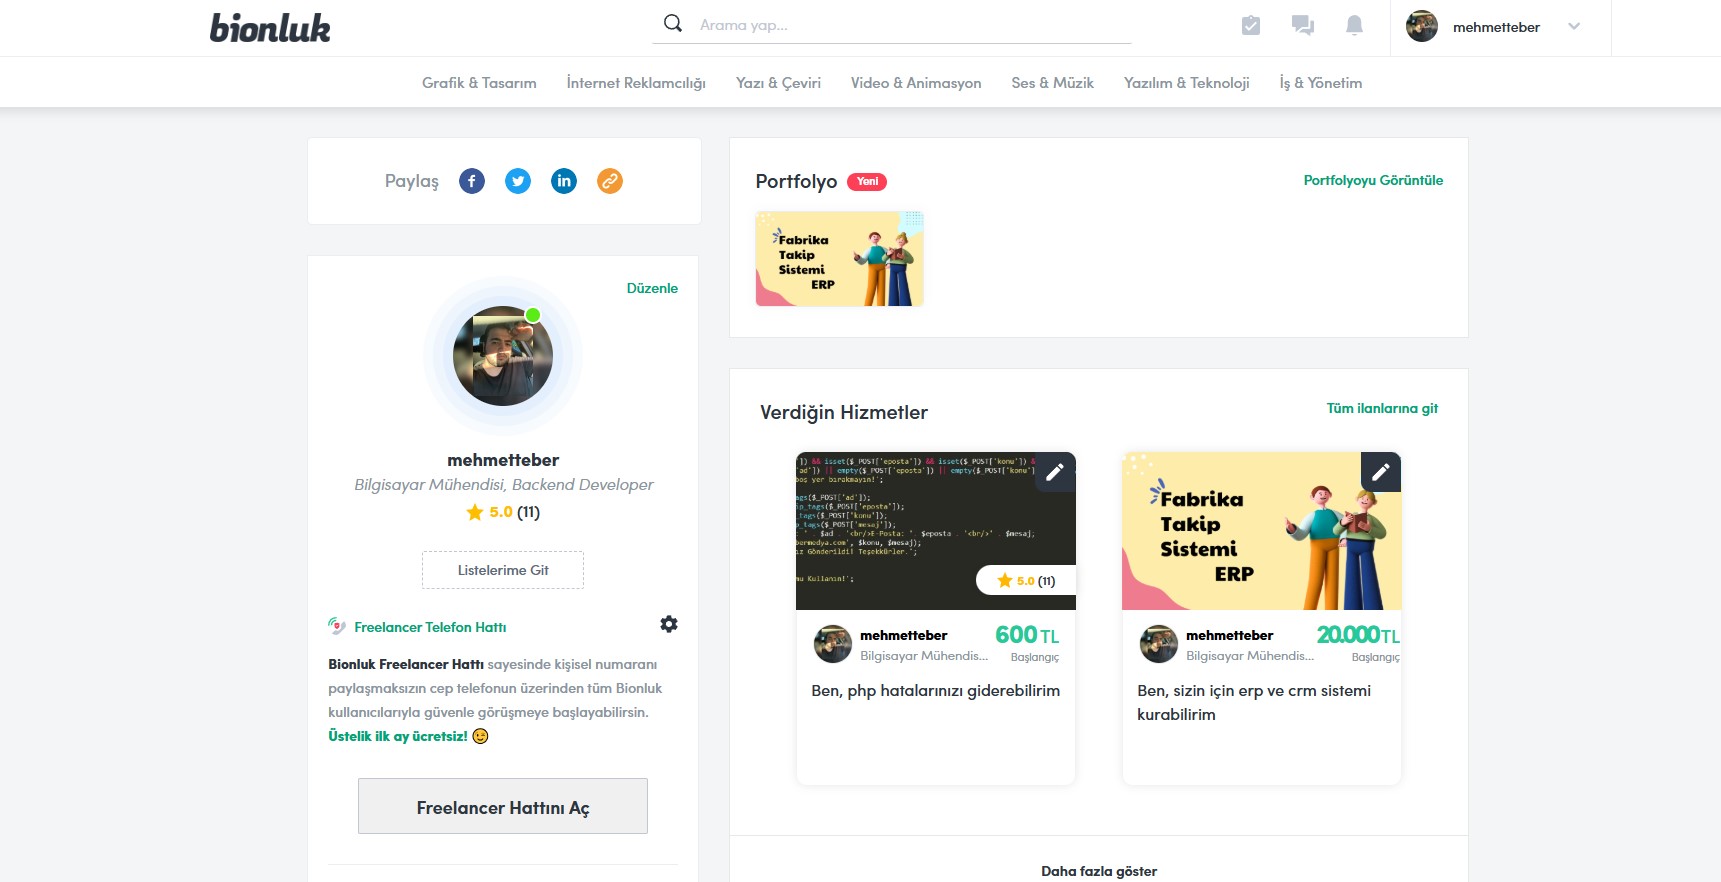Share profile on Facebook icon
The image size is (1721, 882).
pyautogui.click(x=472, y=181)
